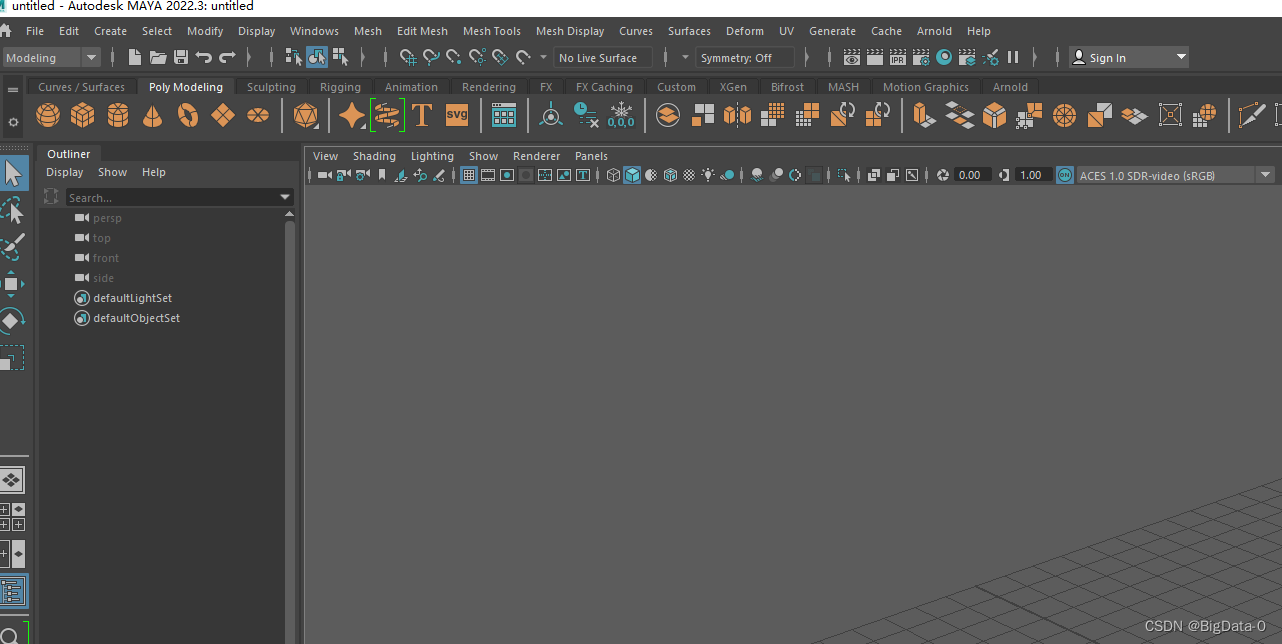Screen dimensions: 1282x644
Task: Pause Viewport 2.0 display update
Action: coord(1013,58)
